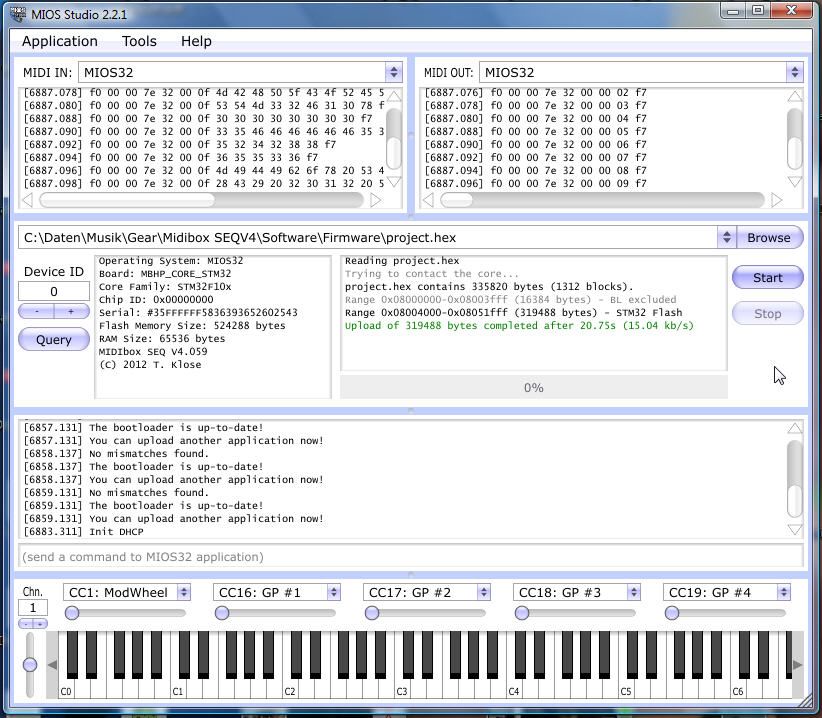Open the CC18: GP #3 controller dropdown
Image resolution: width=822 pixels, height=718 pixels.
(576, 592)
